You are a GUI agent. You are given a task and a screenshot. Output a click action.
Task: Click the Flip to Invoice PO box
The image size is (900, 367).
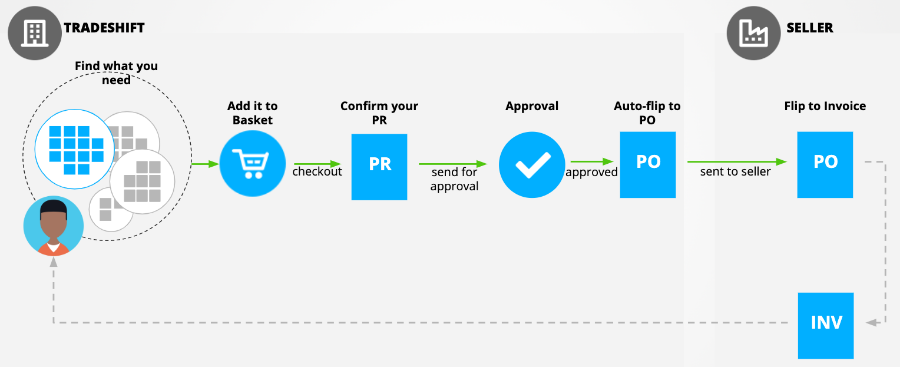point(825,165)
